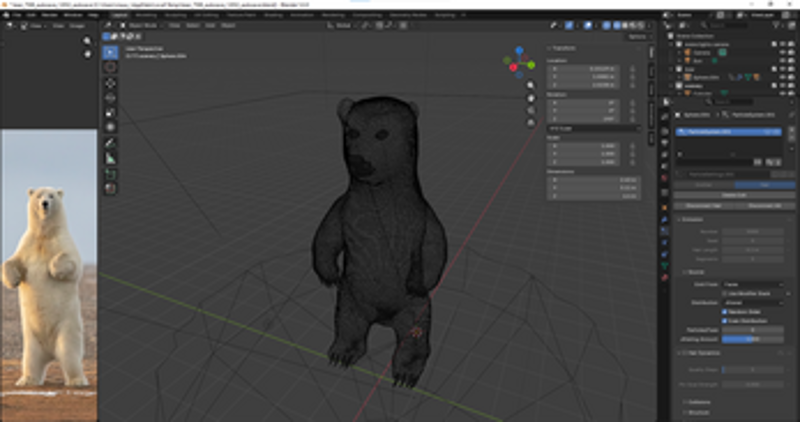This screenshot has width=800, height=422.
Task: Open the File menu
Action: click(x=17, y=15)
